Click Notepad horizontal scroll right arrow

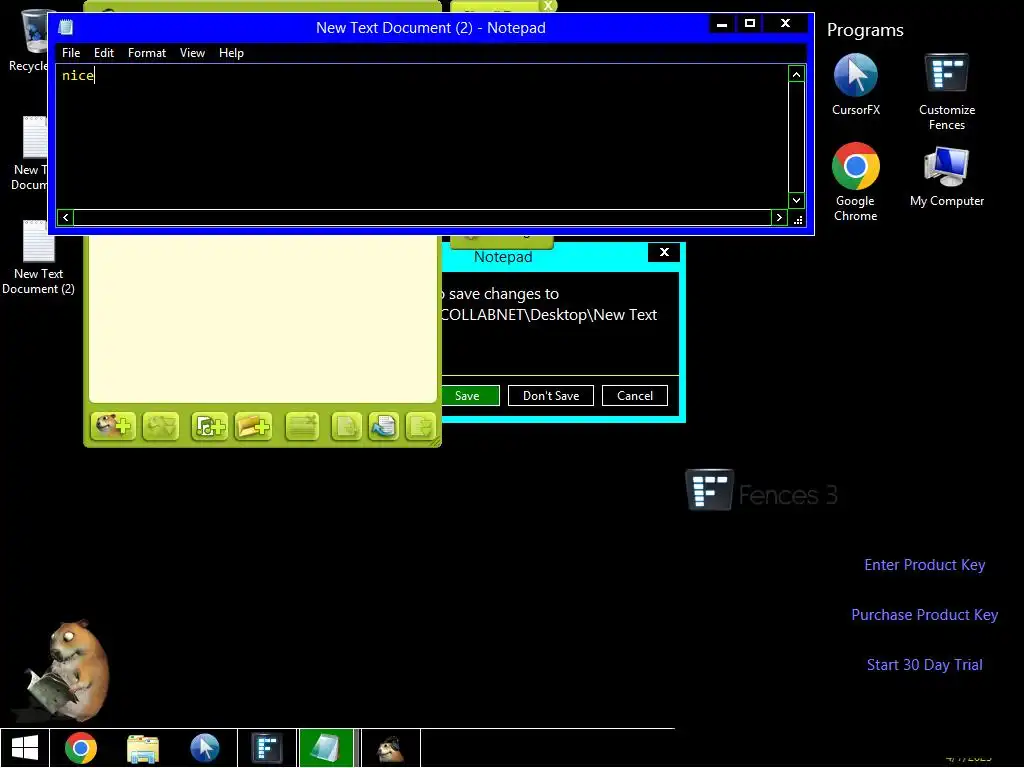pyautogui.click(x=779, y=217)
